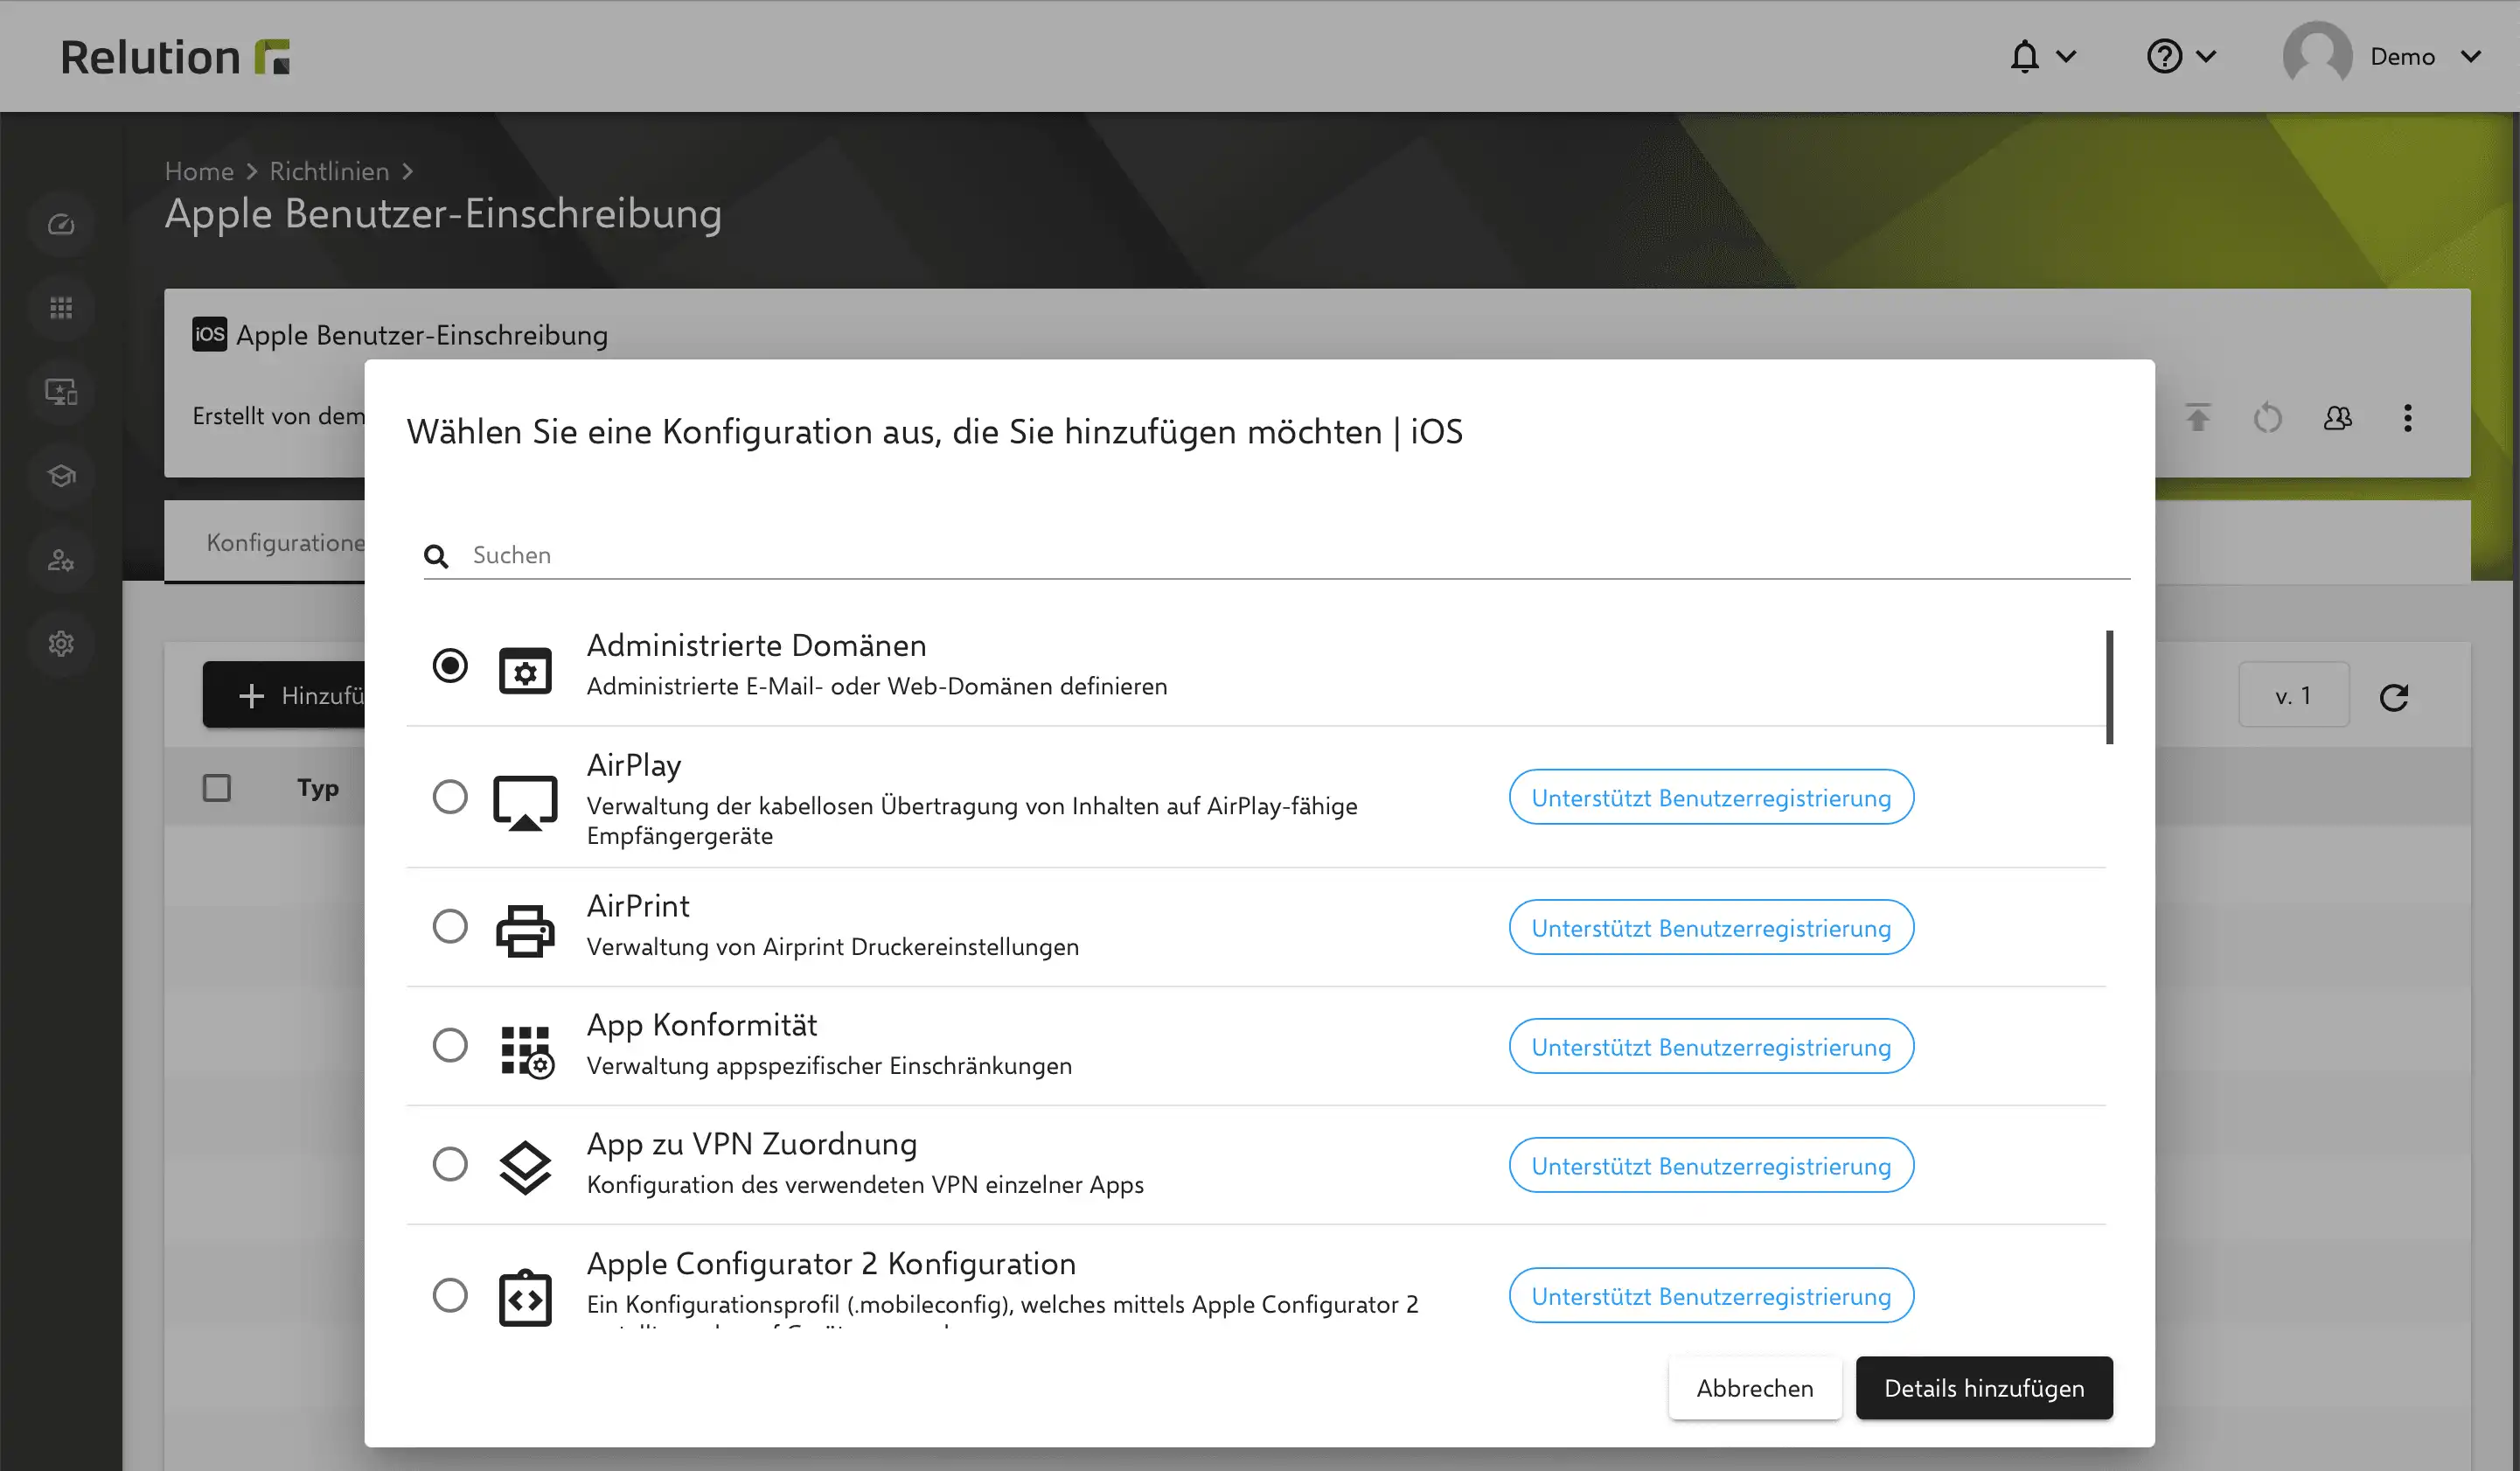Click the Typ column header

click(x=317, y=788)
